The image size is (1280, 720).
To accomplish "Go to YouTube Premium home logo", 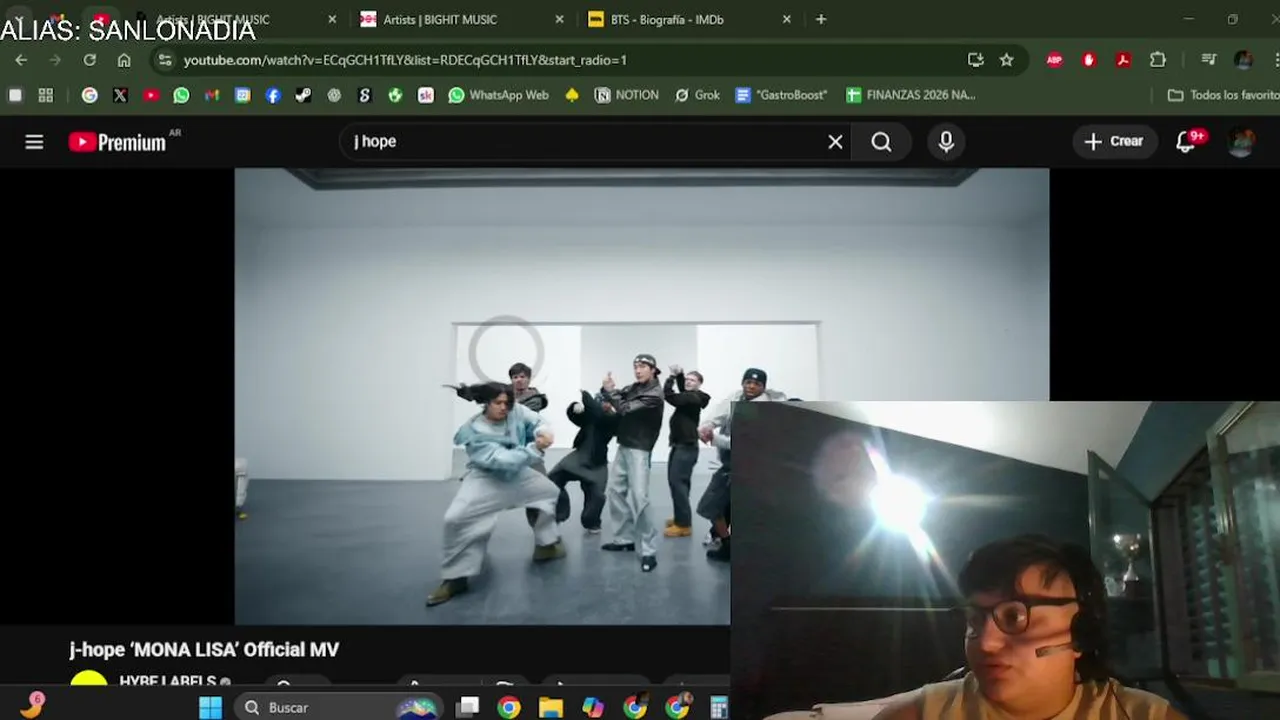I will (x=118, y=142).
